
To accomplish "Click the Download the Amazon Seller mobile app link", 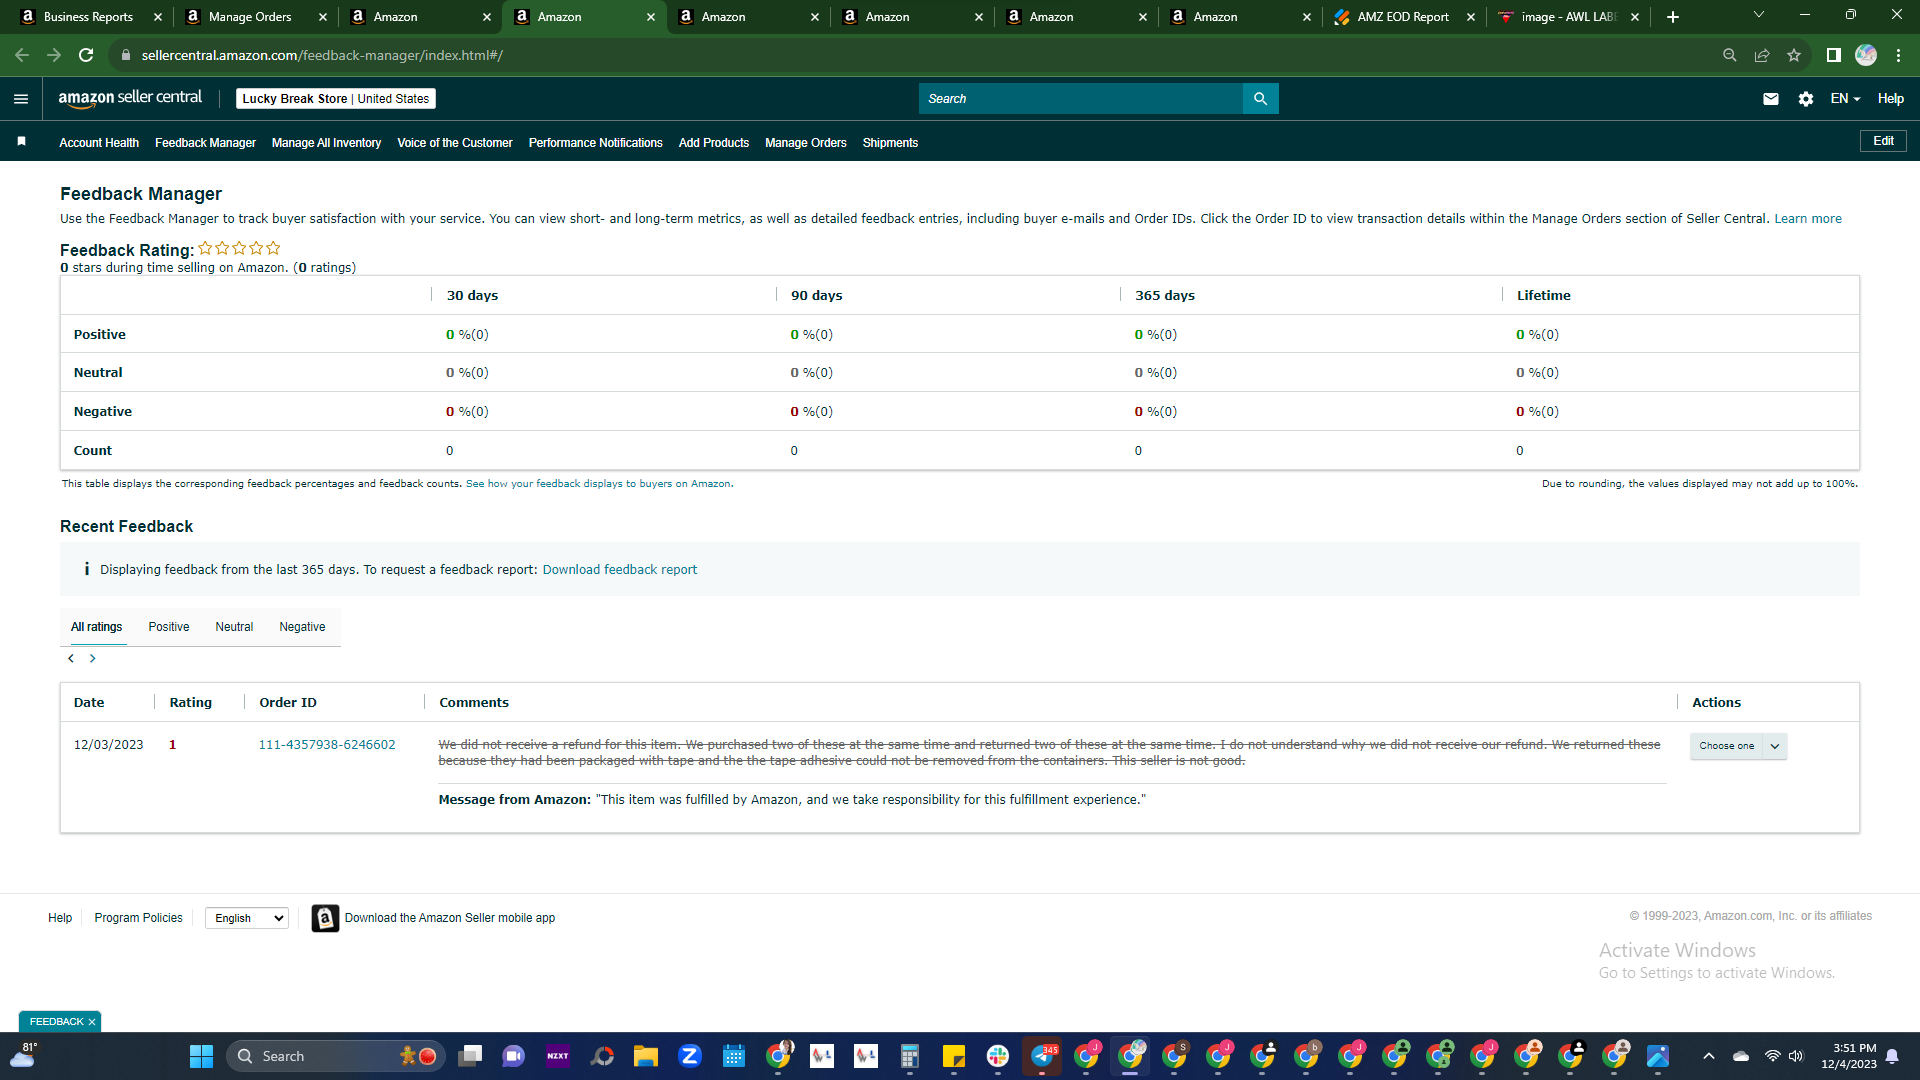I will [450, 918].
